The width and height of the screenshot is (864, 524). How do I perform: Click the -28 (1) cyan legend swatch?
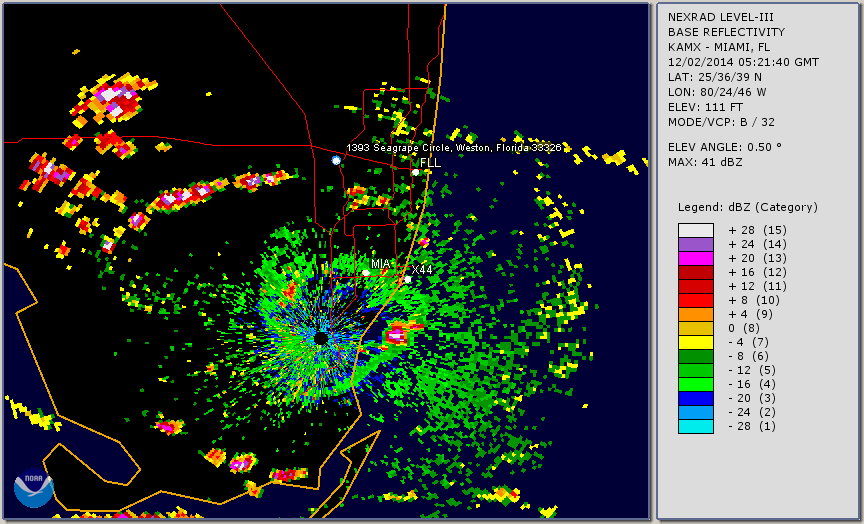pyautogui.click(x=696, y=426)
